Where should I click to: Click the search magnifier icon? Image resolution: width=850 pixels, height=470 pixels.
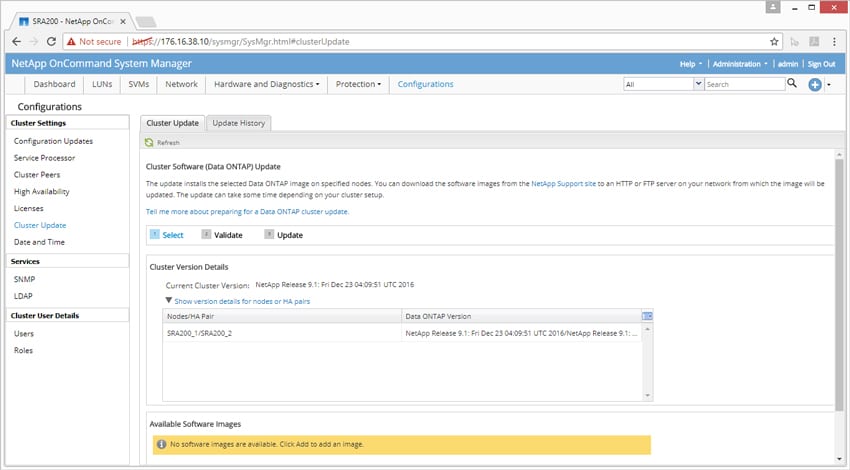pyautogui.click(x=792, y=83)
